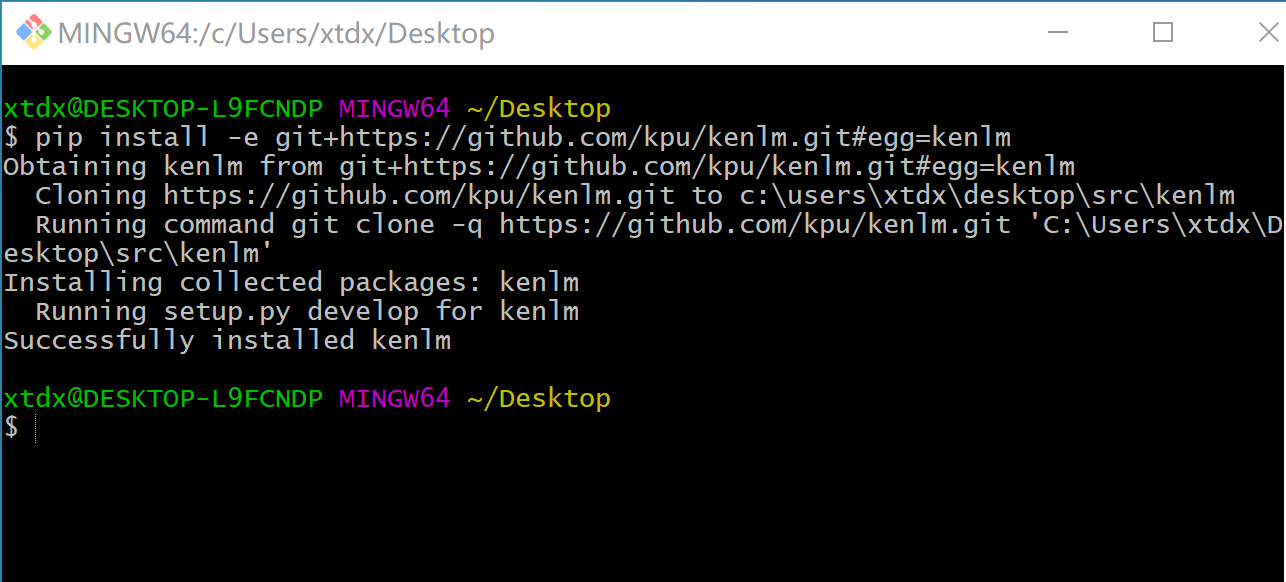
Task: Minimize the MINGW64 terminal window
Action: point(1058,33)
